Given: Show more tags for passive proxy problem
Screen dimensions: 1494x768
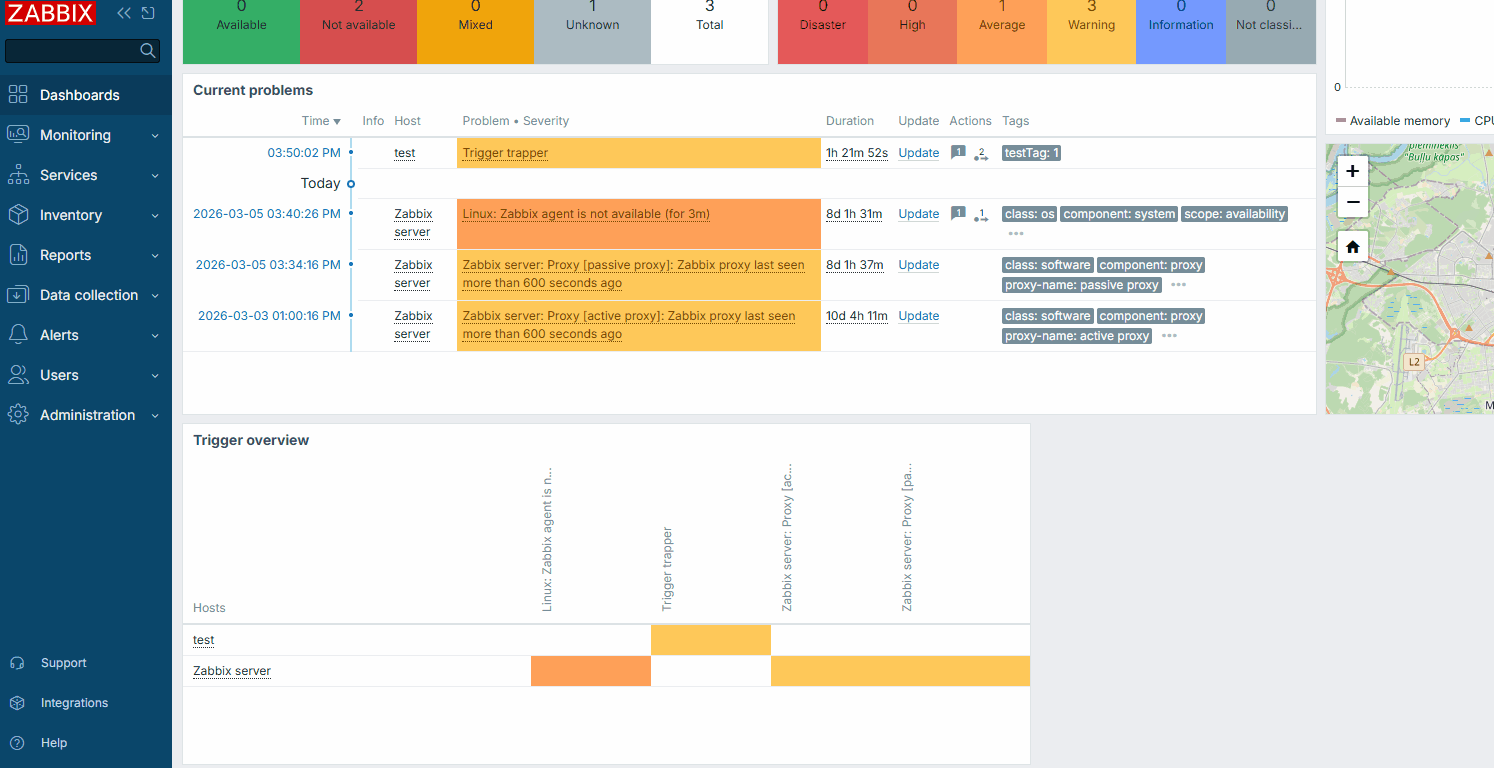Looking at the screenshot, I should 1178,285.
